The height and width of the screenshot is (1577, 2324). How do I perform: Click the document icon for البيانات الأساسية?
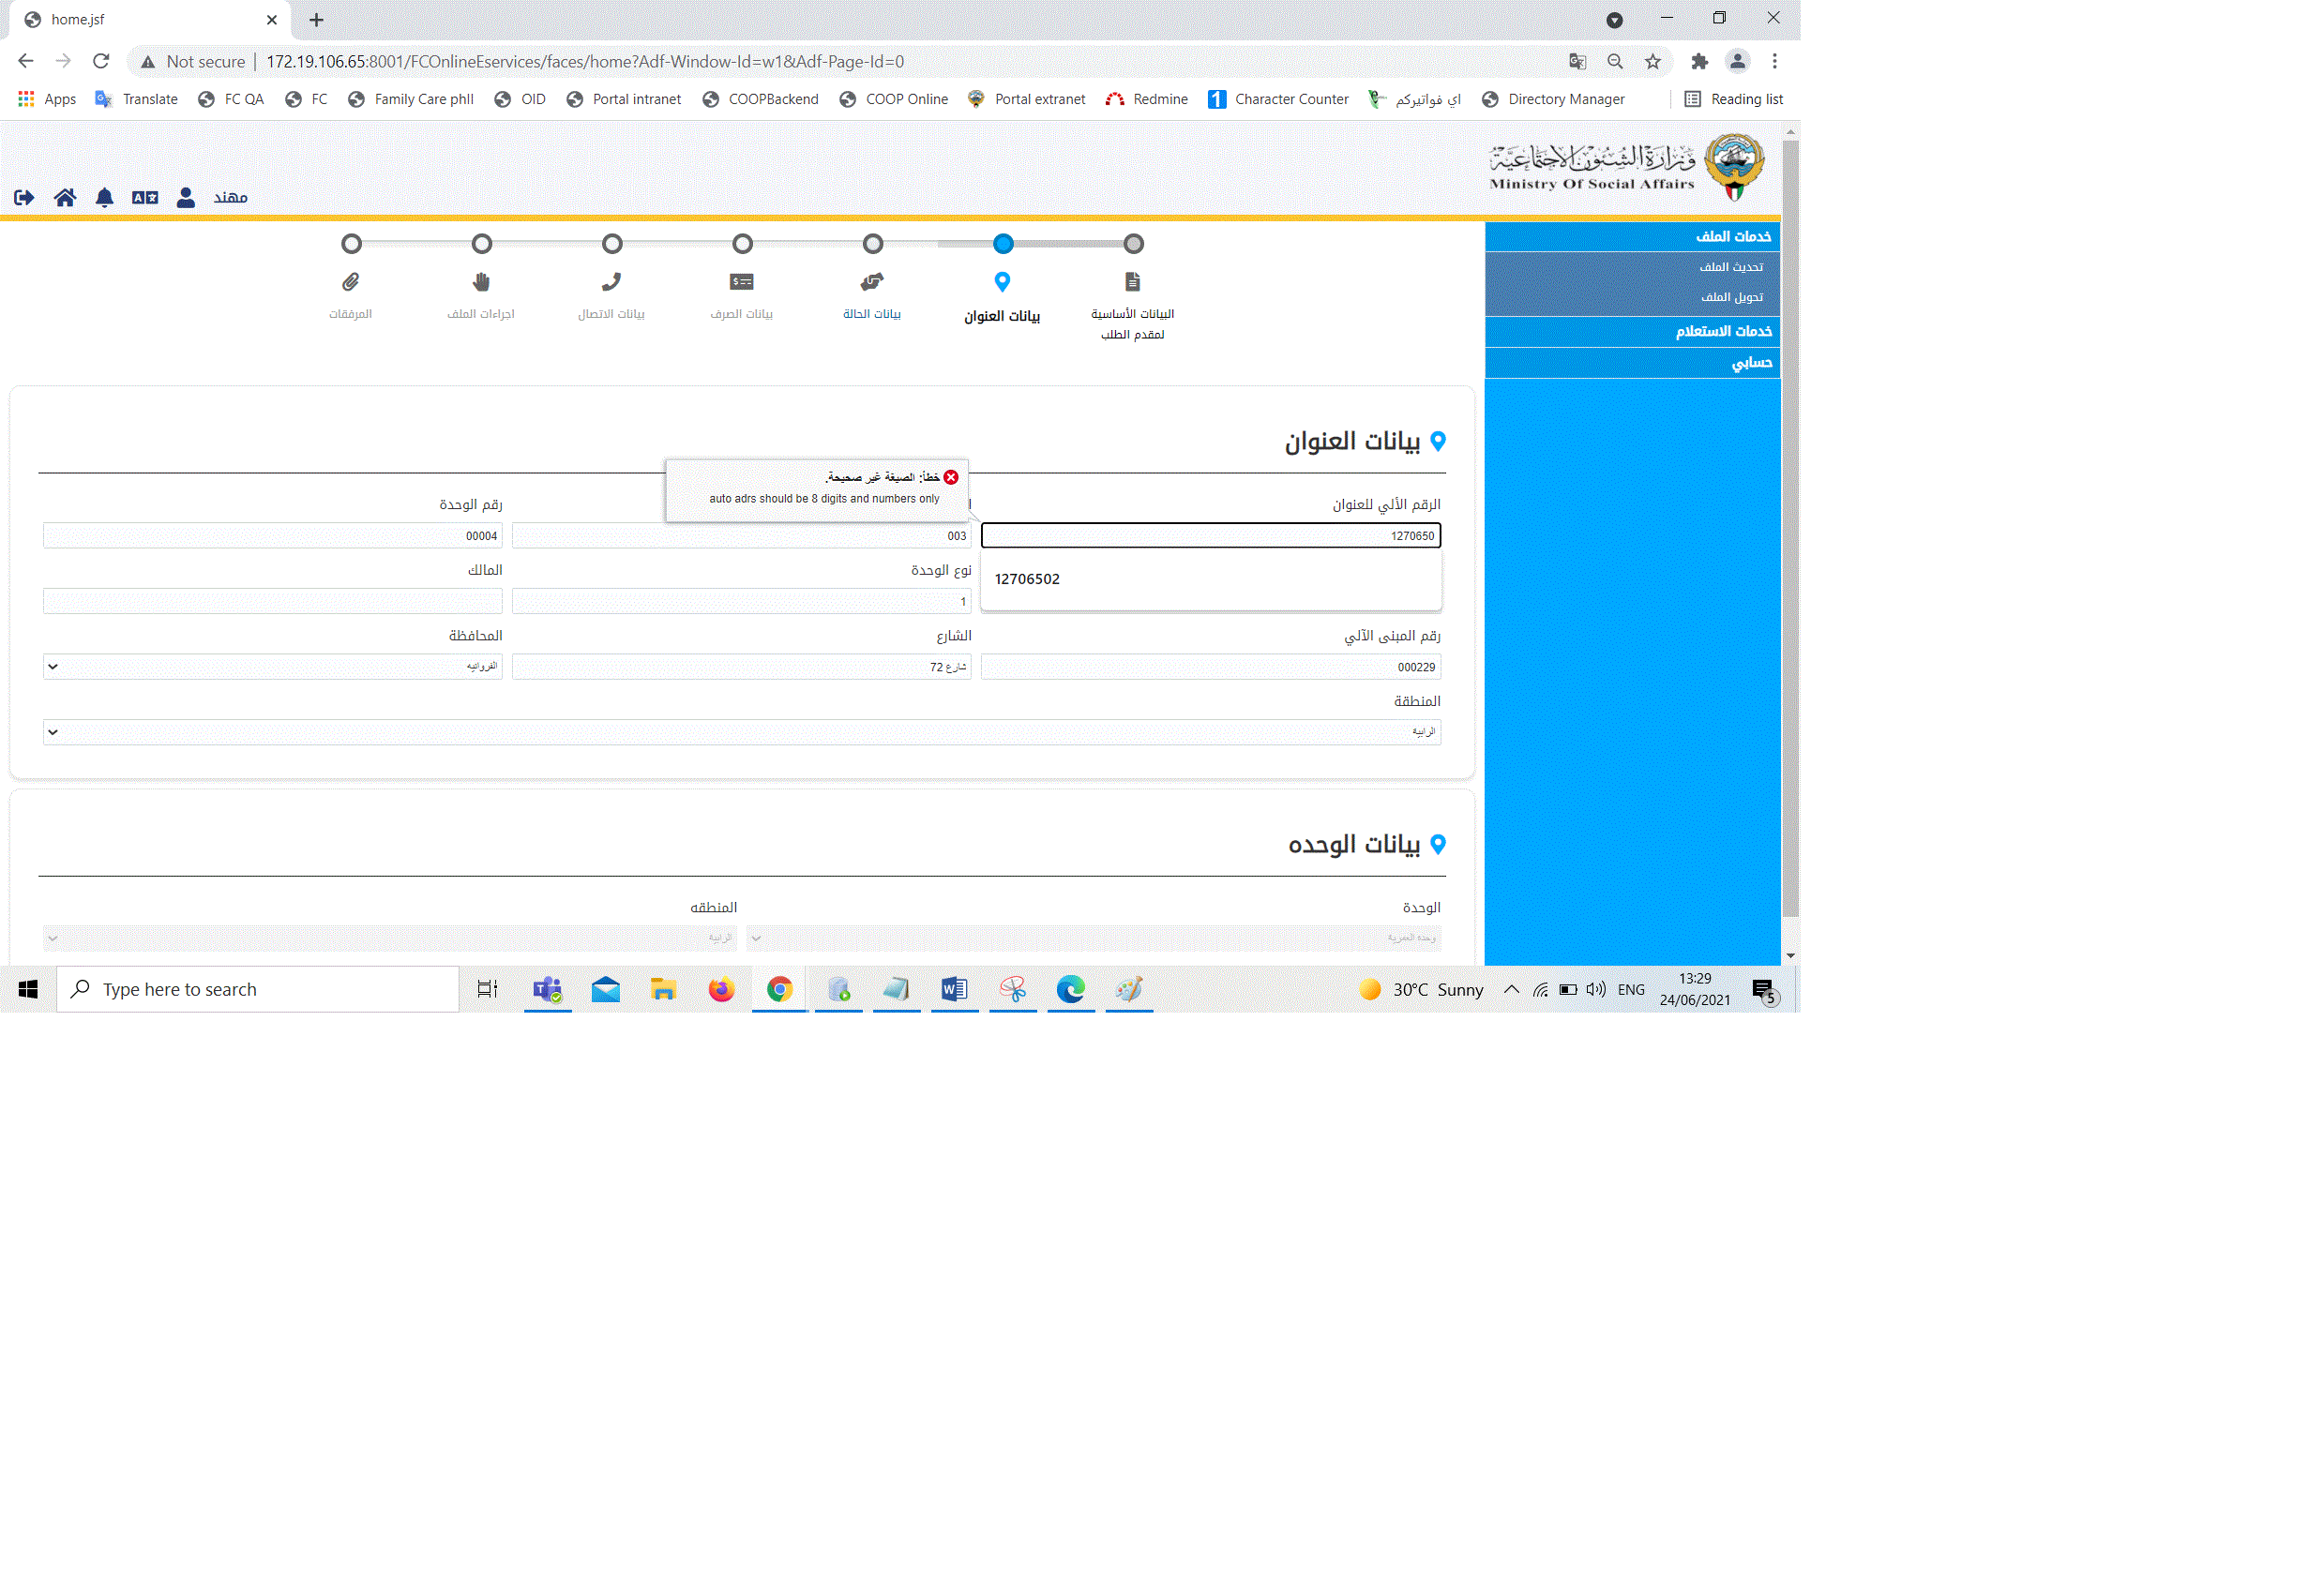pos(1133,282)
